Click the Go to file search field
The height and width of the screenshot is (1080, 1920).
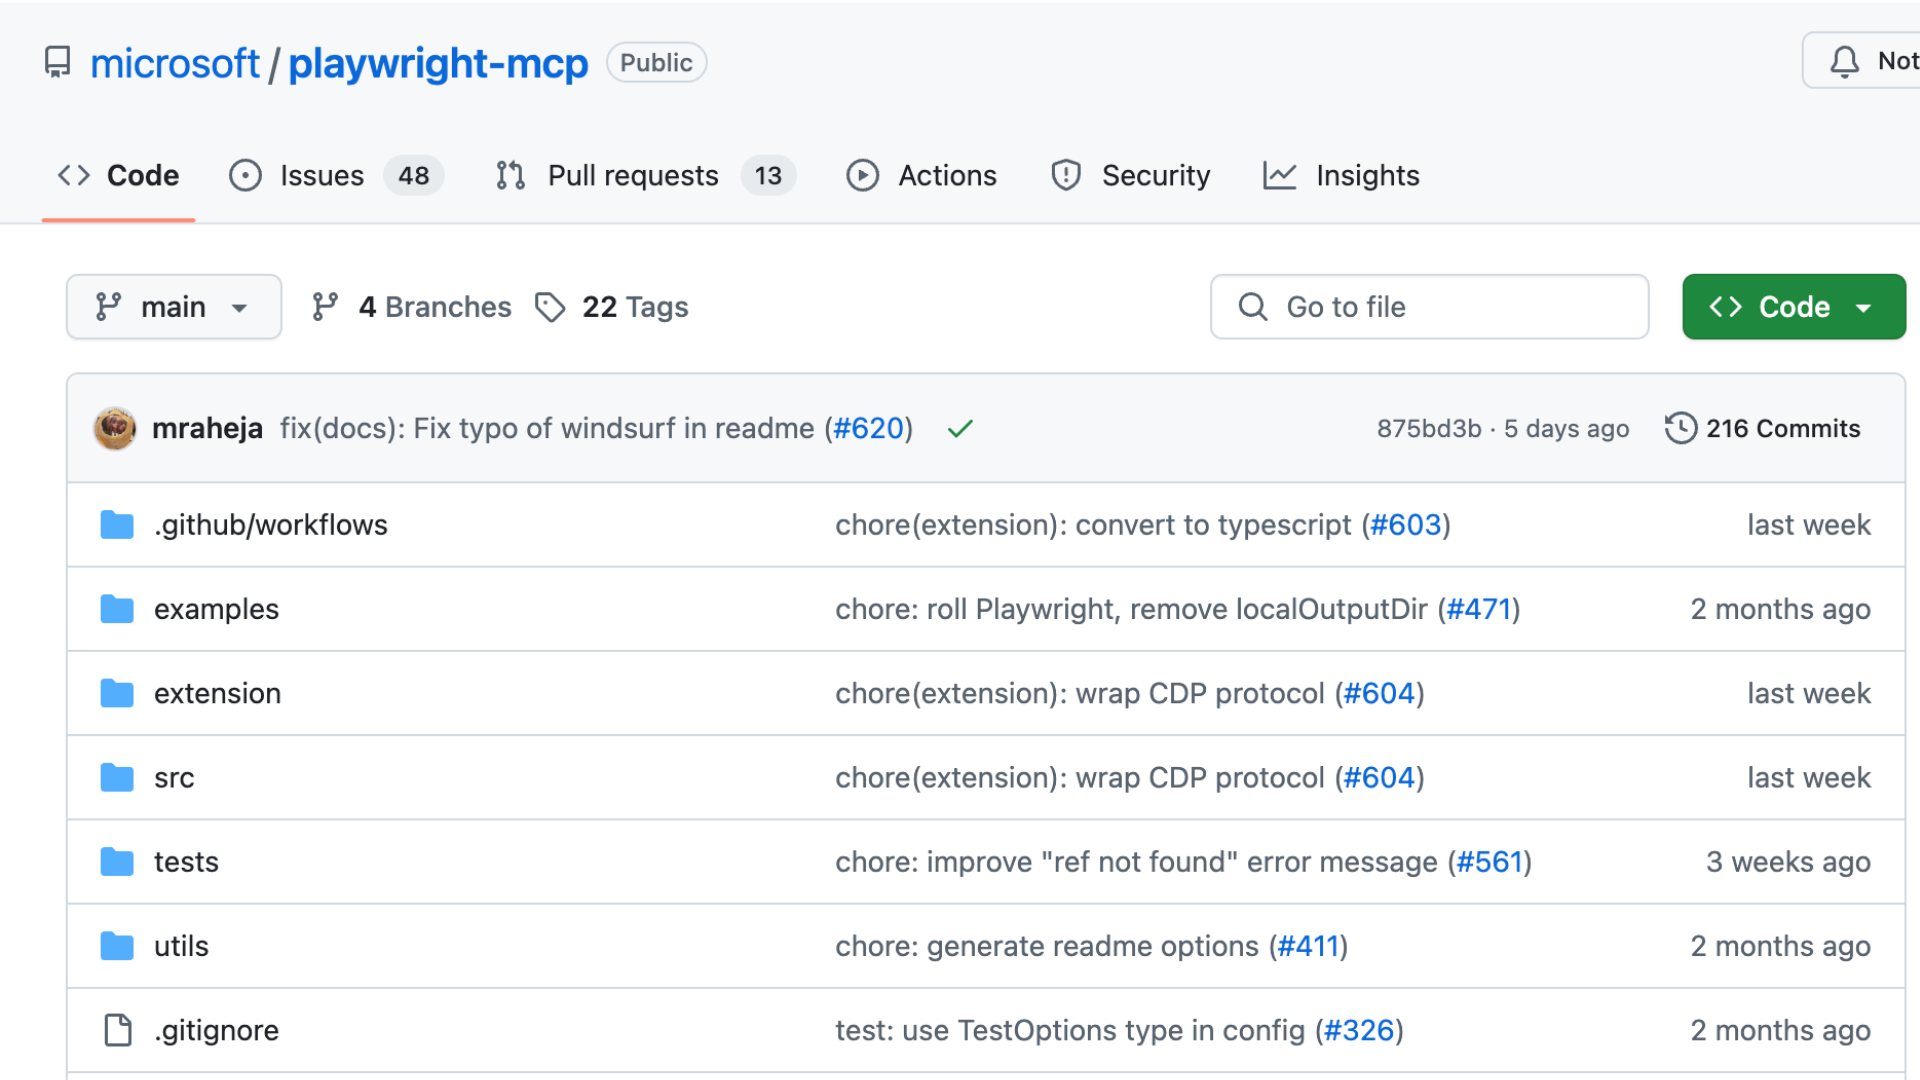click(x=1429, y=307)
